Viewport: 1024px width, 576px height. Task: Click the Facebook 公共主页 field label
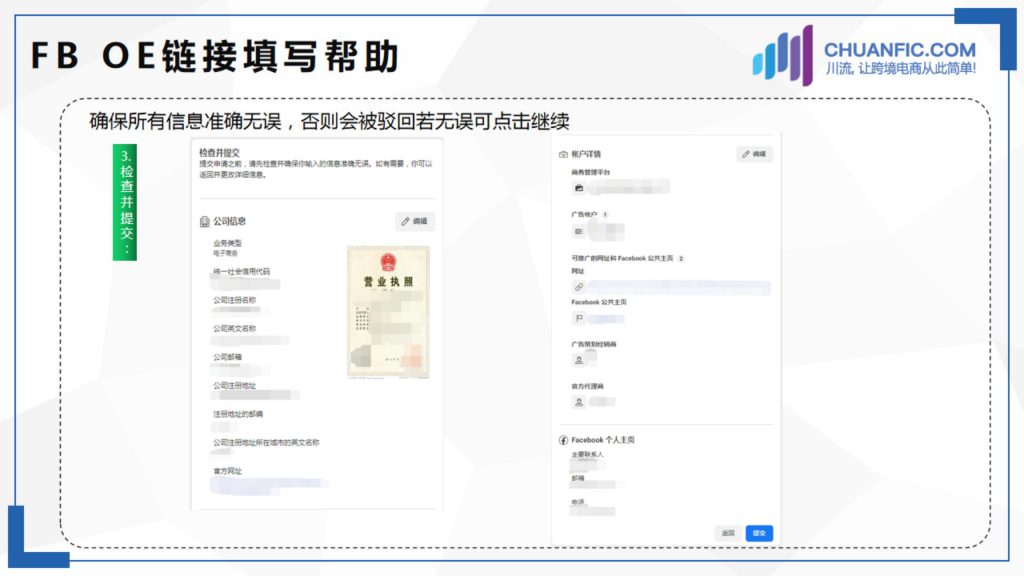click(x=599, y=302)
